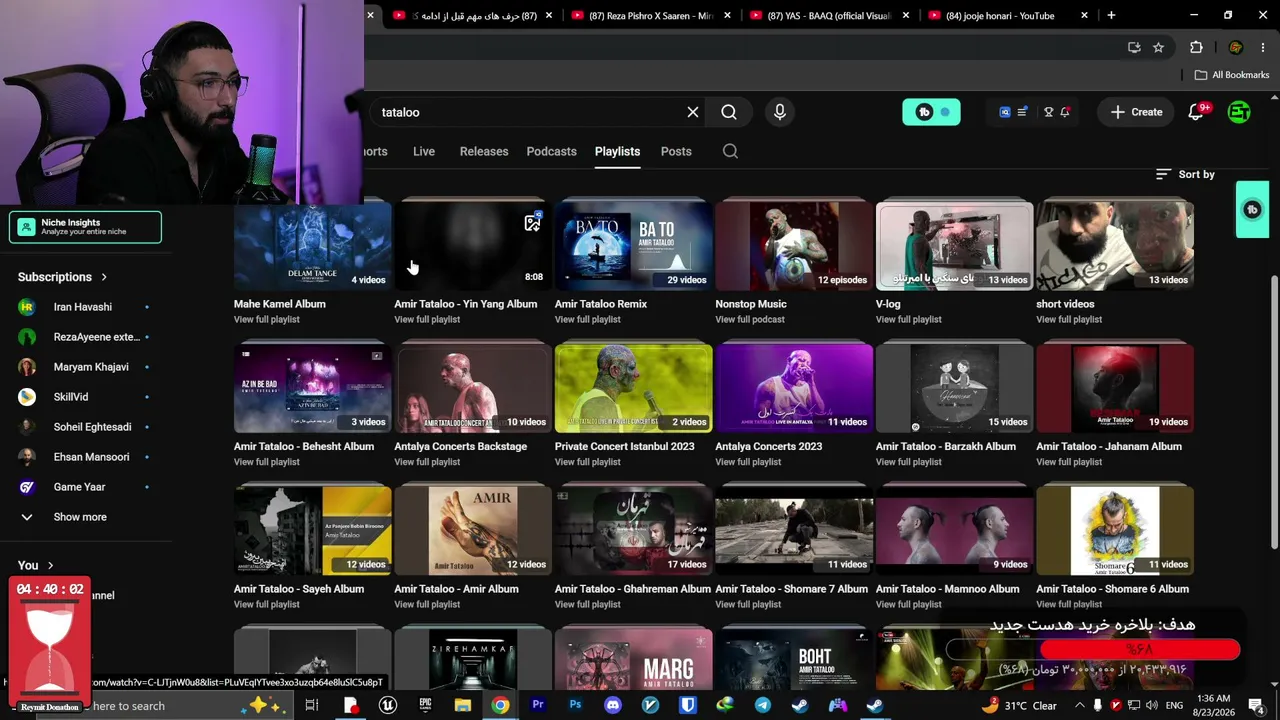Open the TubeBuddy extension button
Viewport: 1280px width, 720px height.
click(x=931, y=112)
